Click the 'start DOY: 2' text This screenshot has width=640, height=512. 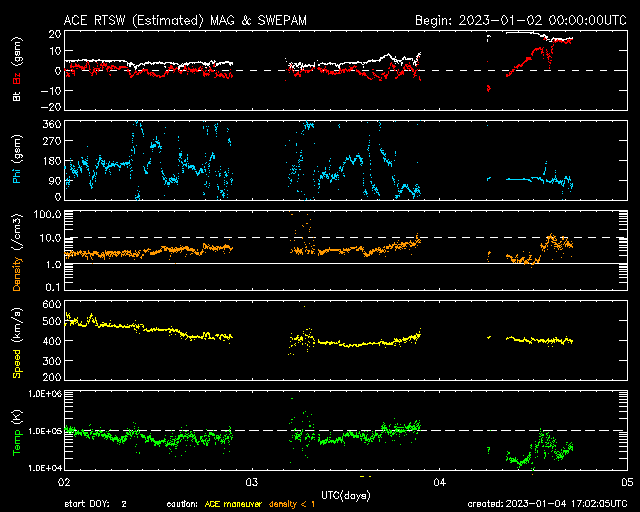pyautogui.click(x=96, y=504)
